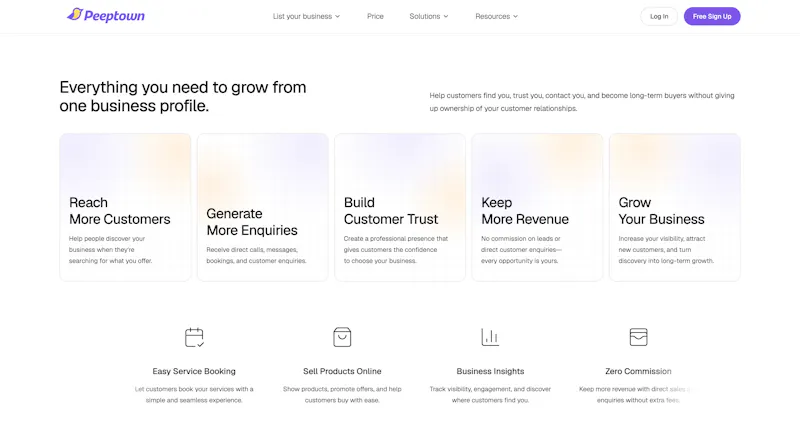Click 'Let customers book your services' description
Viewport: 800px width, 445px height.
tap(194, 394)
